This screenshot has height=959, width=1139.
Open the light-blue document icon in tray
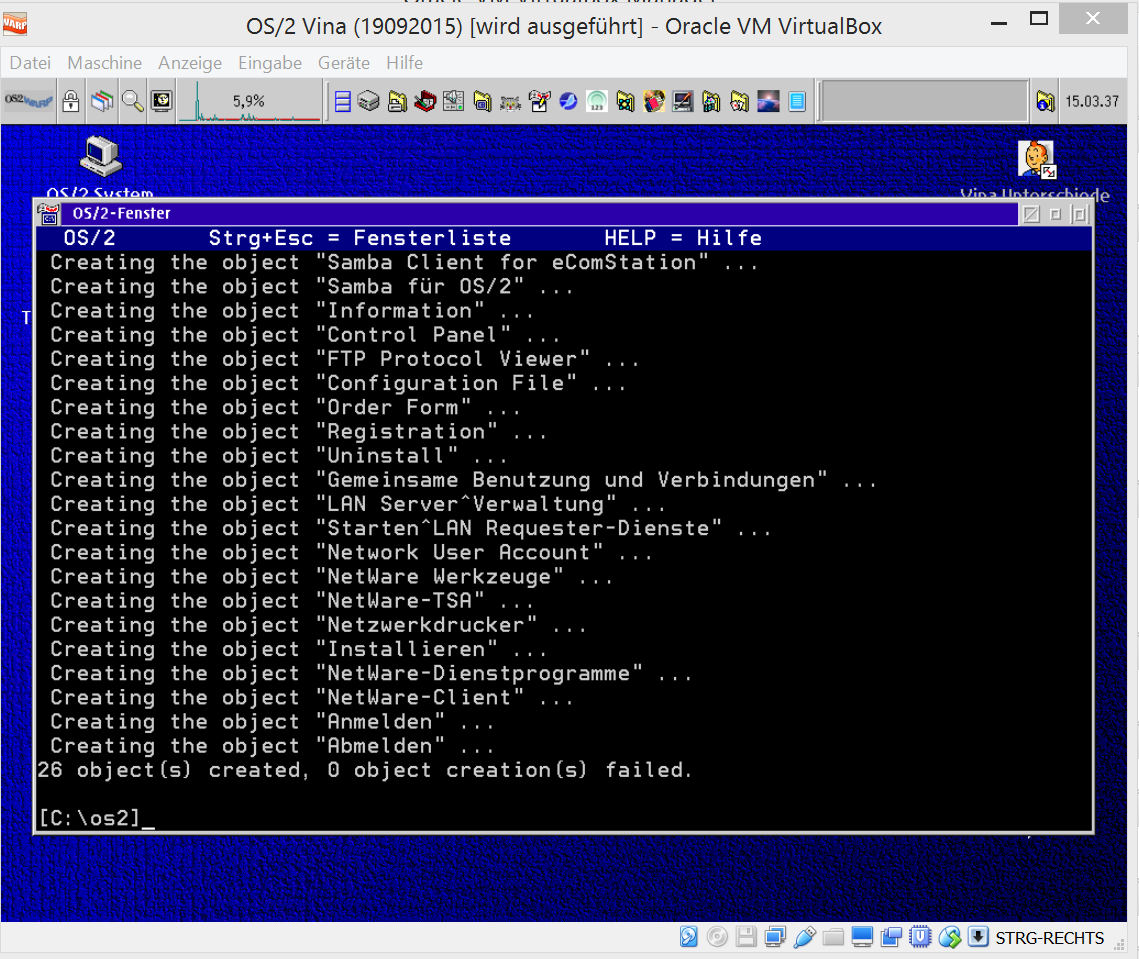point(797,101)
